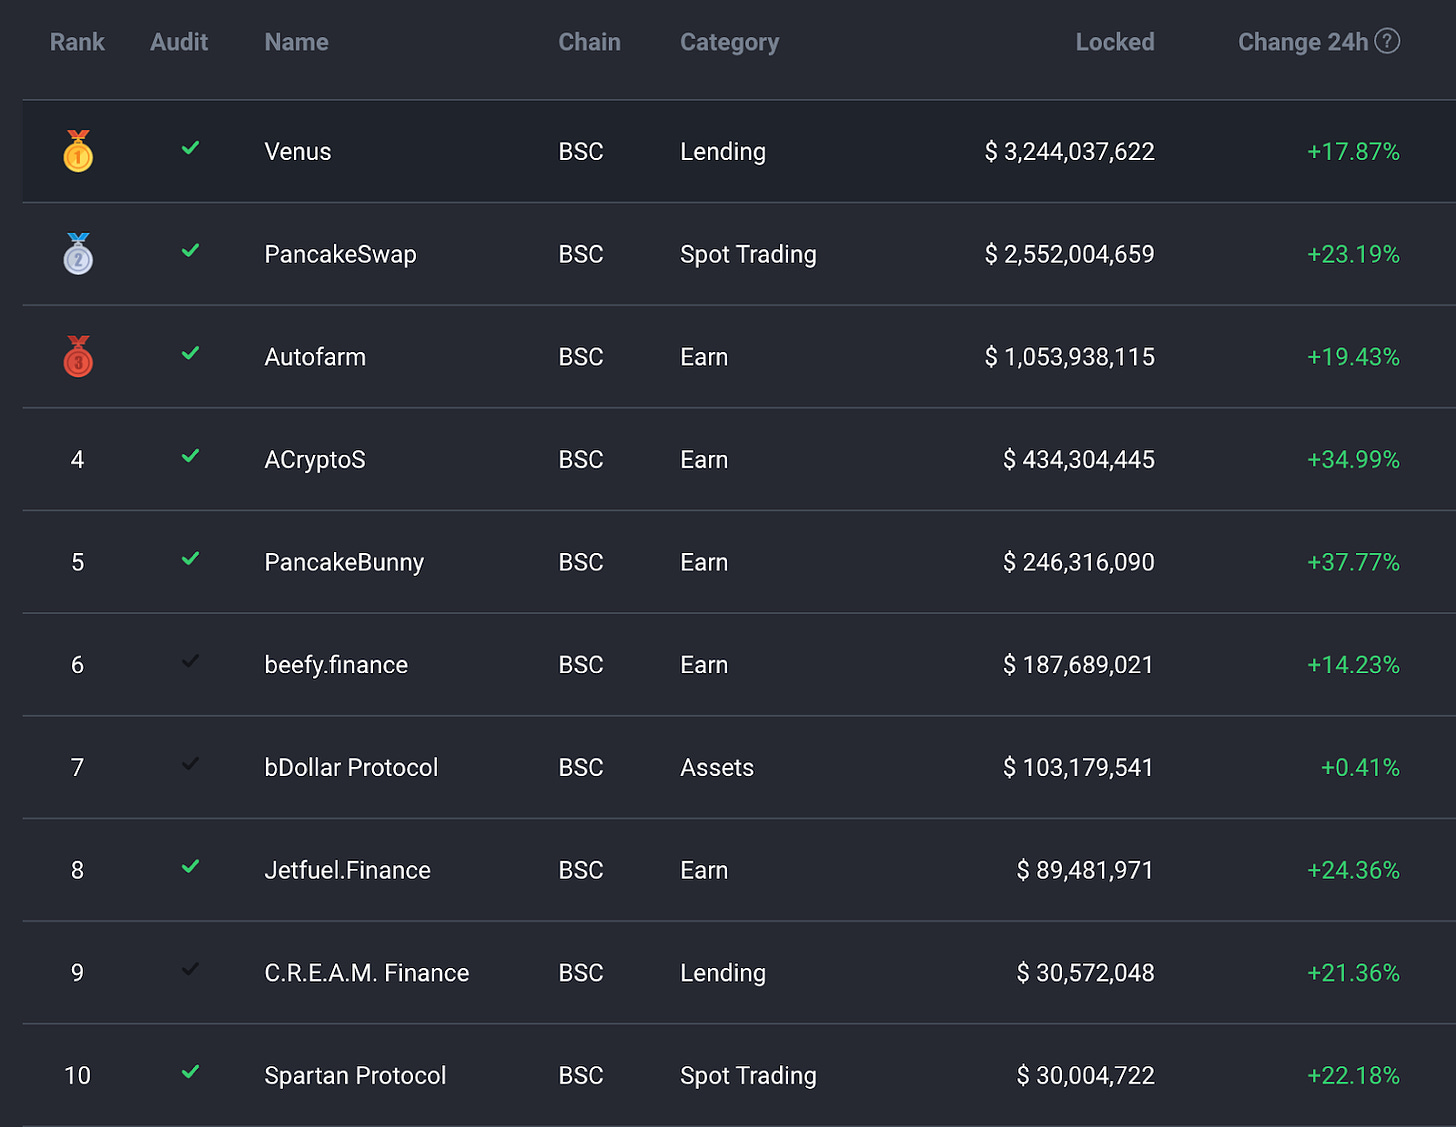The image size is (1456, 1127).
Task: Click the gold medal icon for Venus
Action: 78,151
